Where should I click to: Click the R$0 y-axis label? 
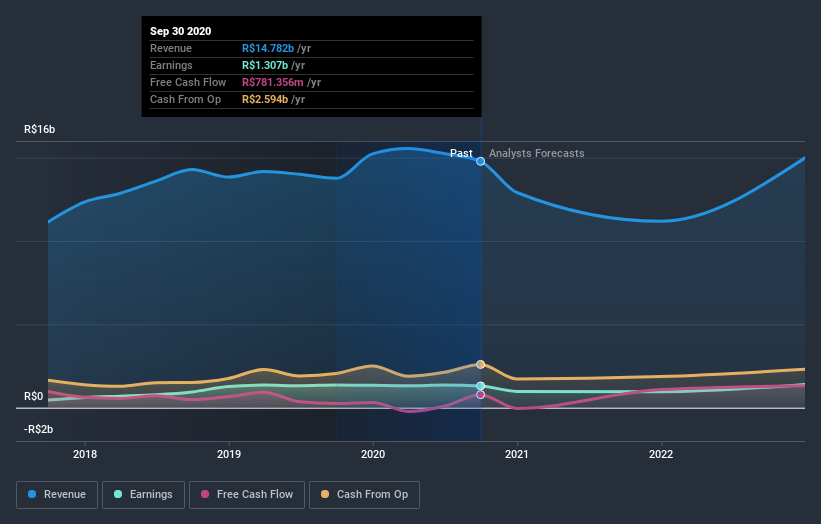click(x=34, y=396)
